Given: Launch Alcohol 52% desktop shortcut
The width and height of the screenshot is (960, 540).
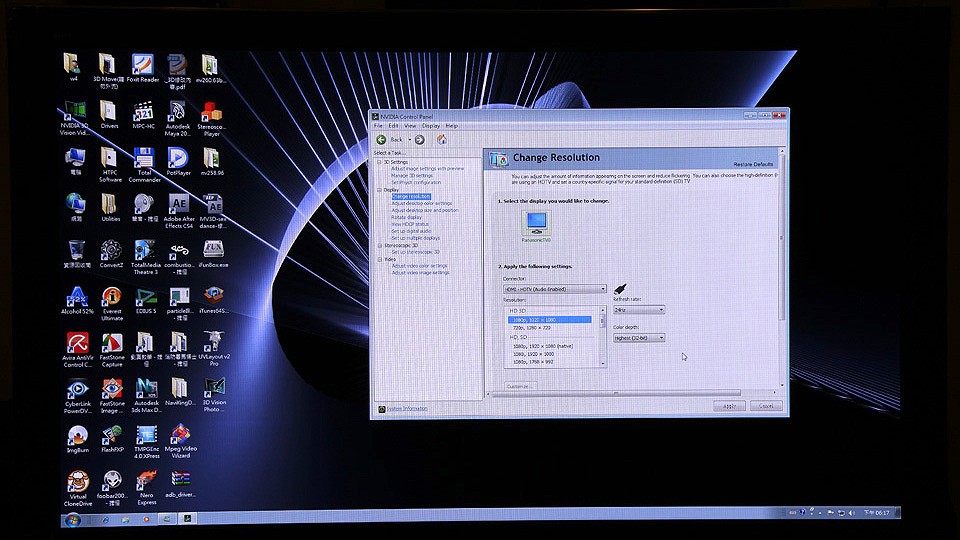Looking at the screenshot, I should click(x=77, y=300).
